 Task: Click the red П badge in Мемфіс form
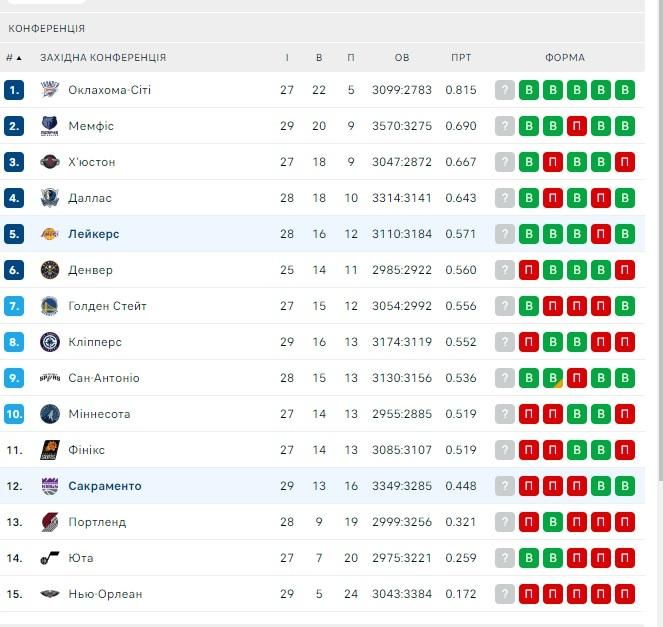[577, 126]
